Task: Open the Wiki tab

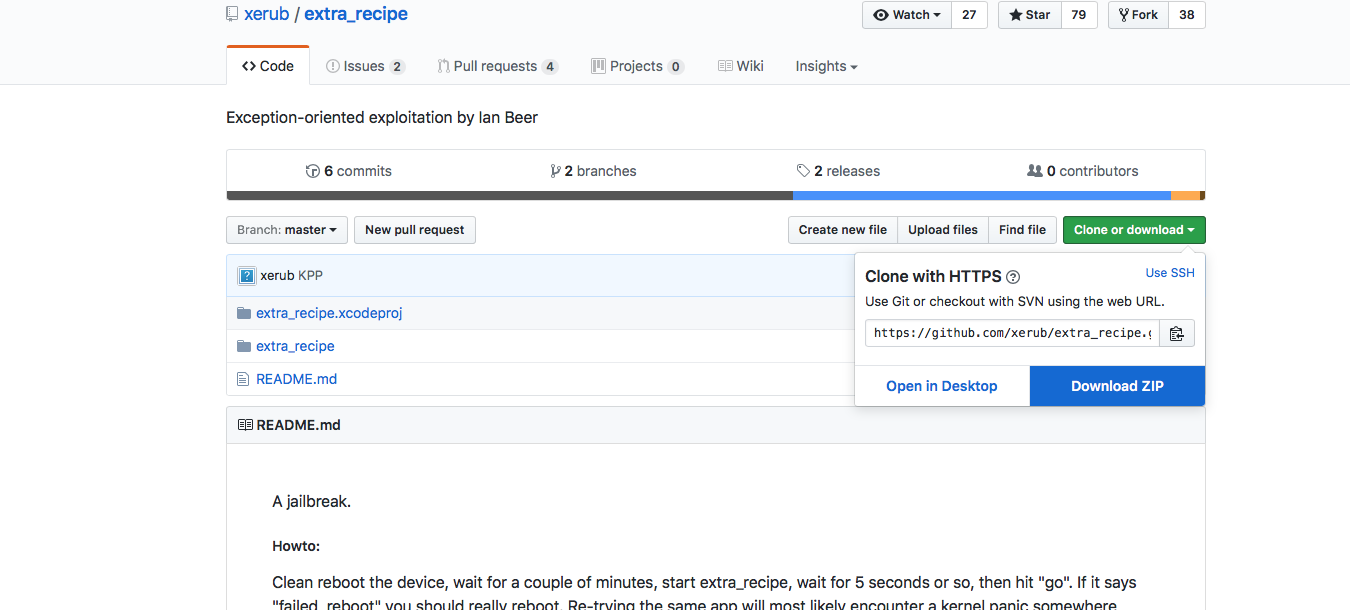Action: (741, 66)
